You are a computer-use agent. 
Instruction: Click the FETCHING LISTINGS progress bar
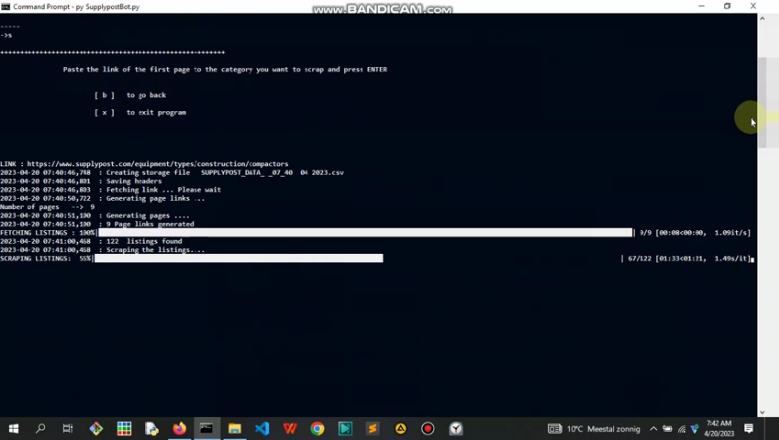coord(365,232)
